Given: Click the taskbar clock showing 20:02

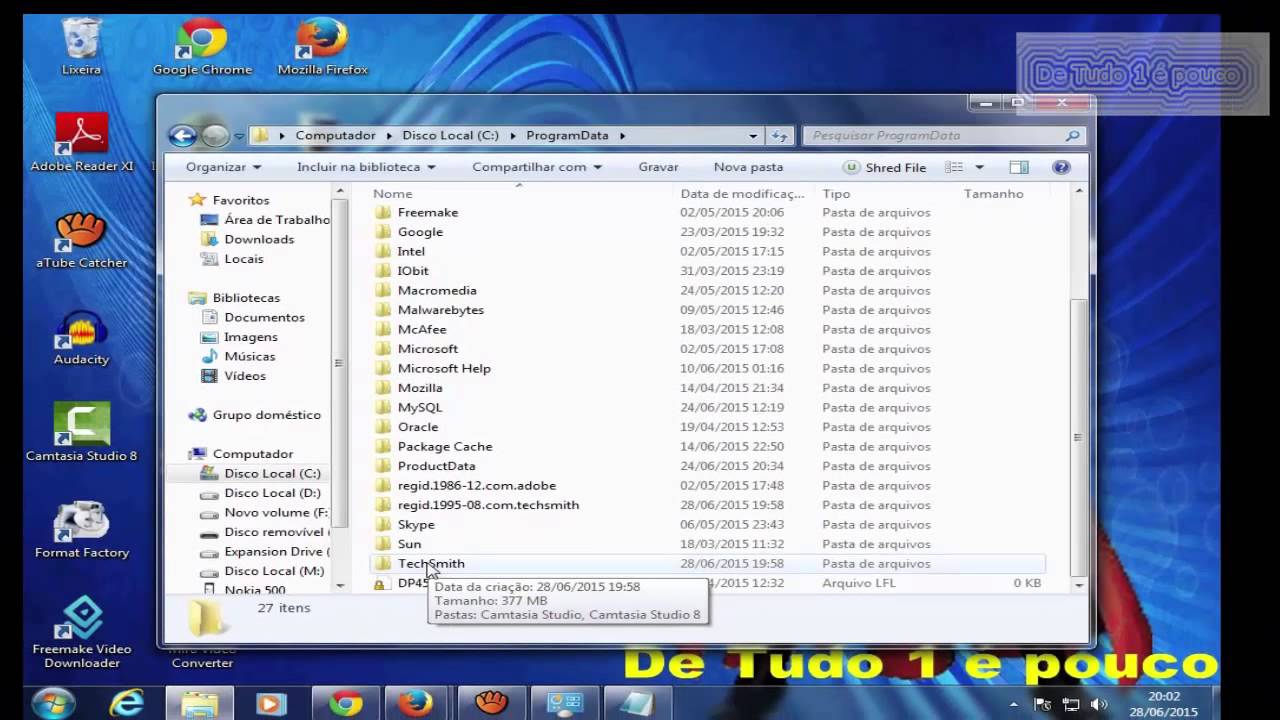Looking at the screenshot, I should pos(1162,695).
